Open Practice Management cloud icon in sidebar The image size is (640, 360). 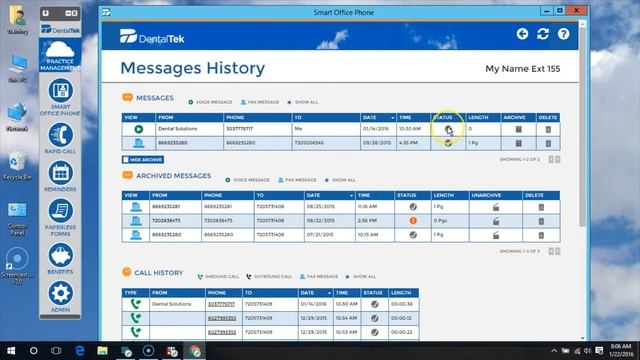point(60,55)
